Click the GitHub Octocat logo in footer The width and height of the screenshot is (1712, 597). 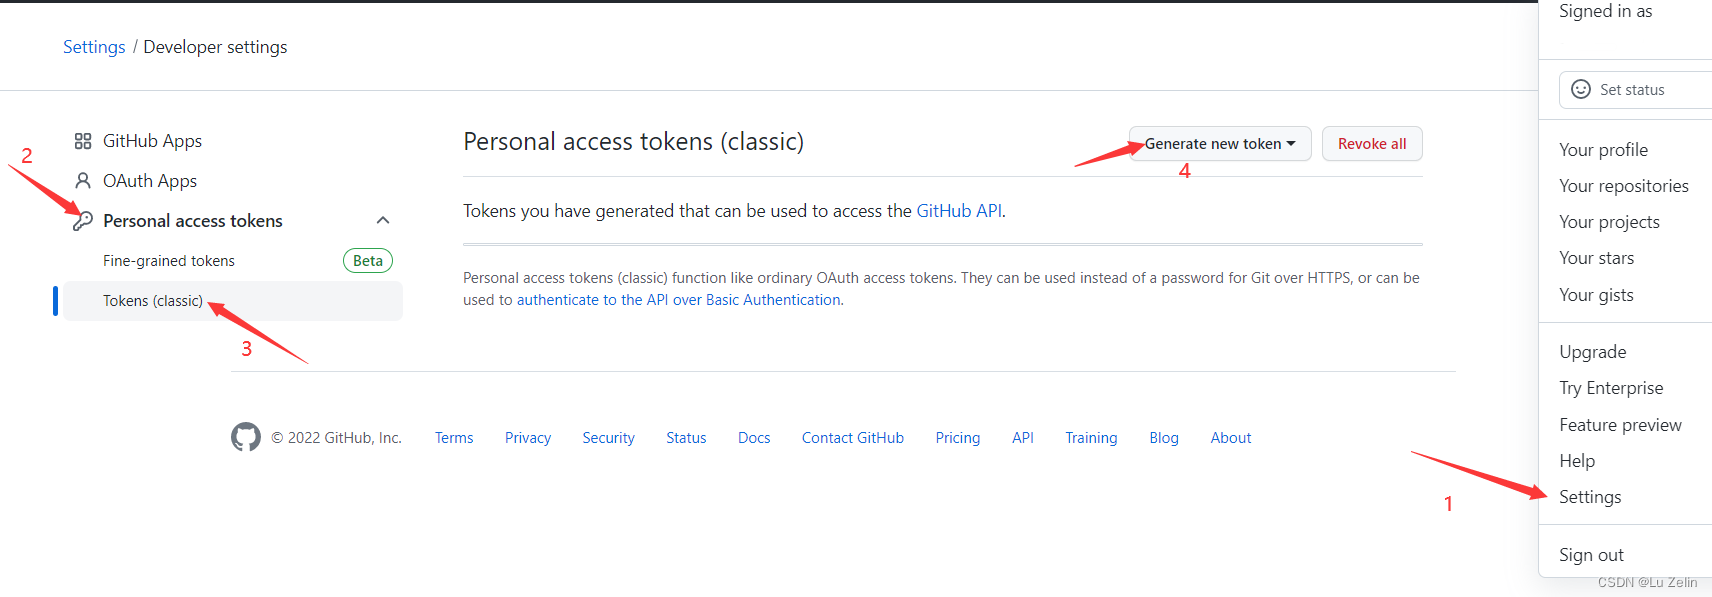click(246, 437)
